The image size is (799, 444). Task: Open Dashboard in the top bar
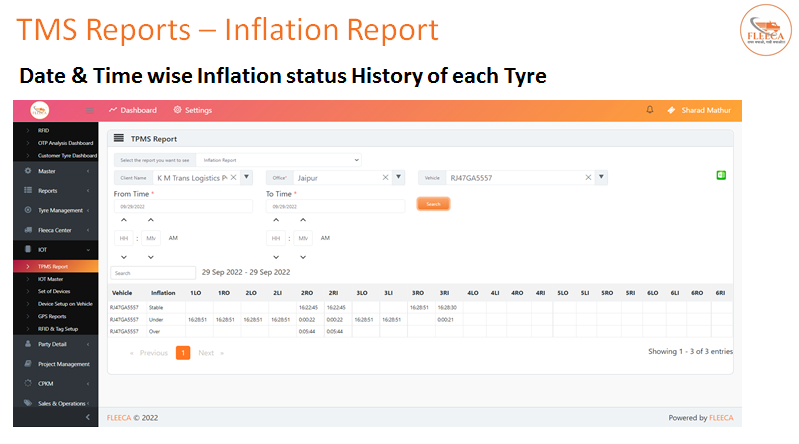click(x=133, y=110)
